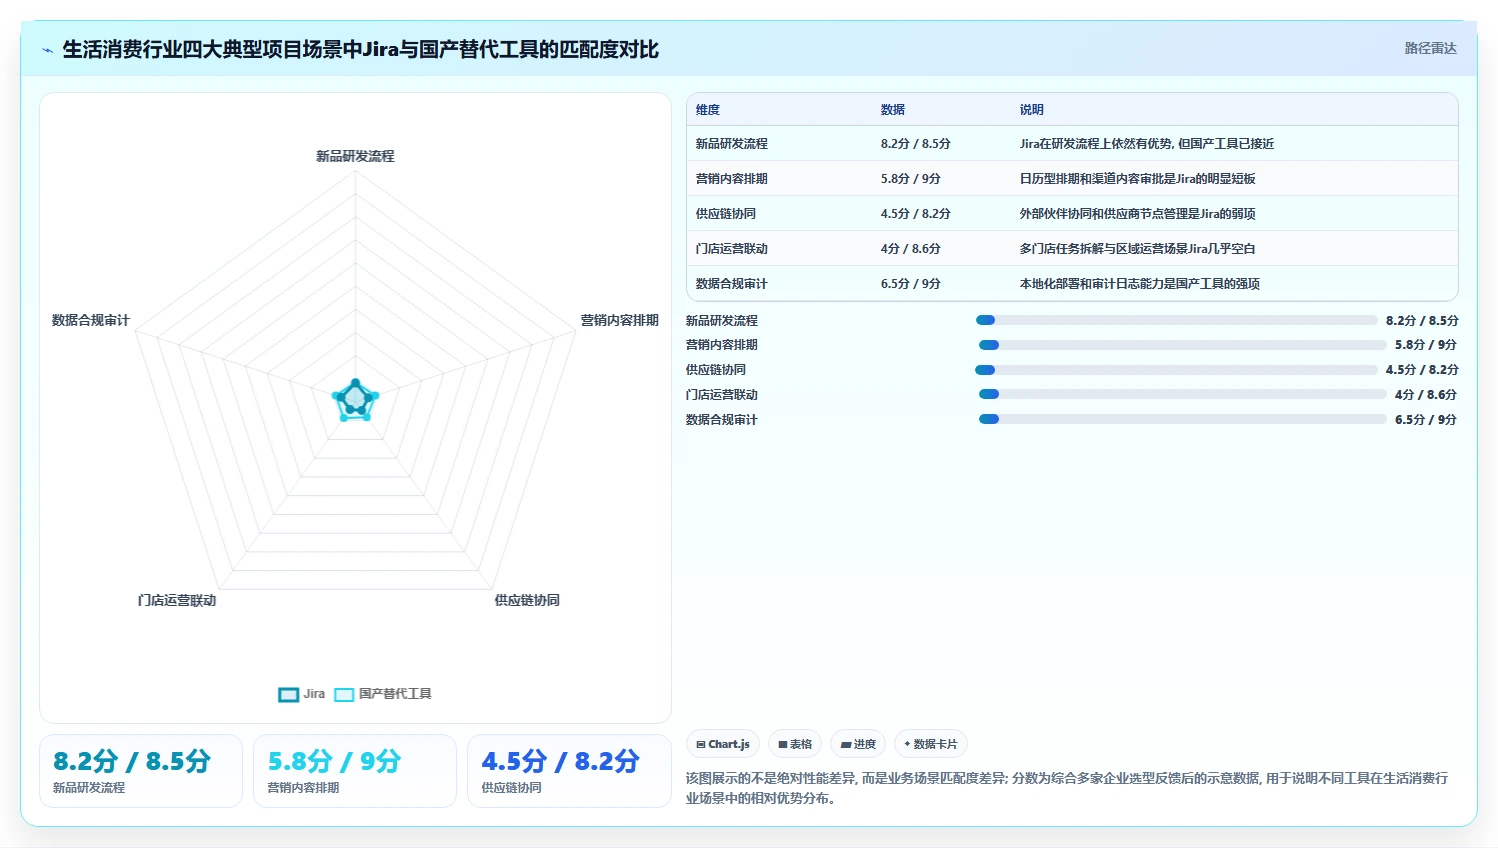Click the 数据卡片 tag chip

tap(931, 744)
